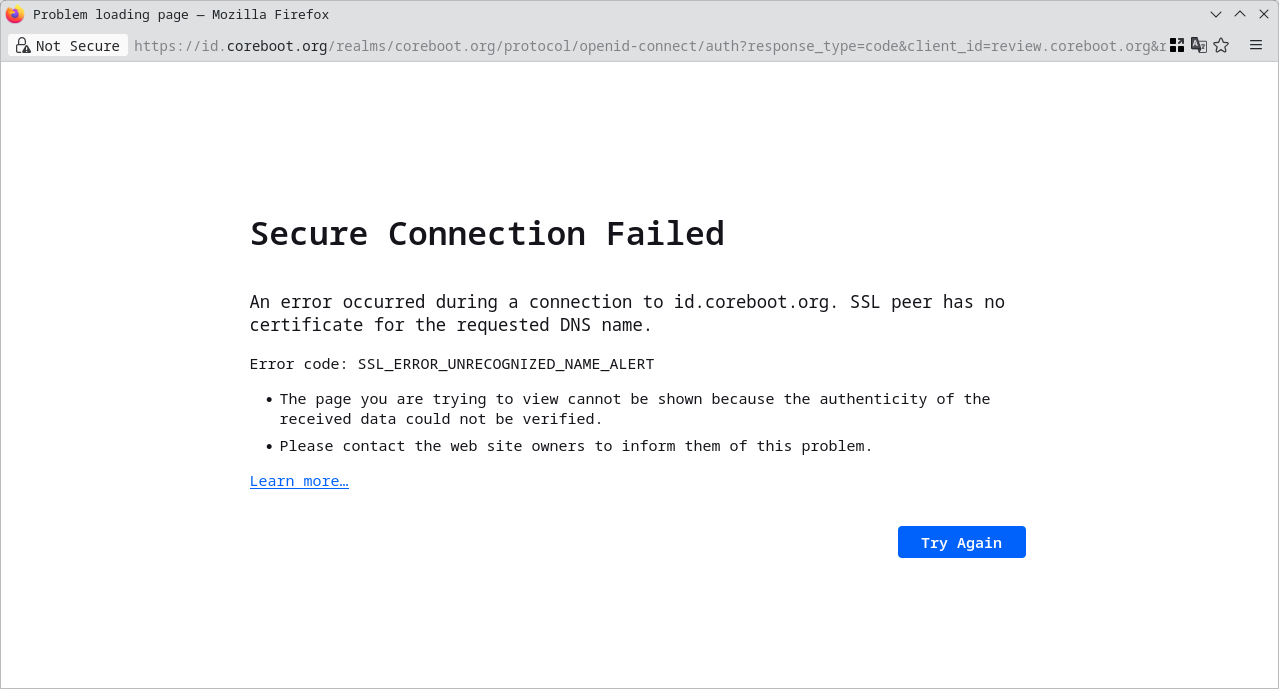Click the error description mentioning id.coreboot.org

pyautogui.click(x=627, y=313)
